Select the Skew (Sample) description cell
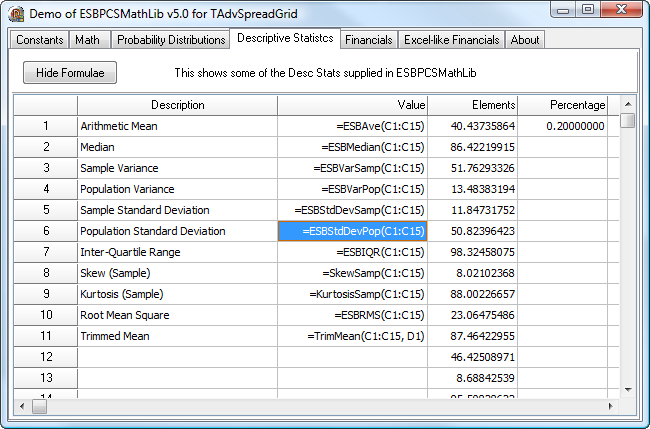 (x=177, y=273)
